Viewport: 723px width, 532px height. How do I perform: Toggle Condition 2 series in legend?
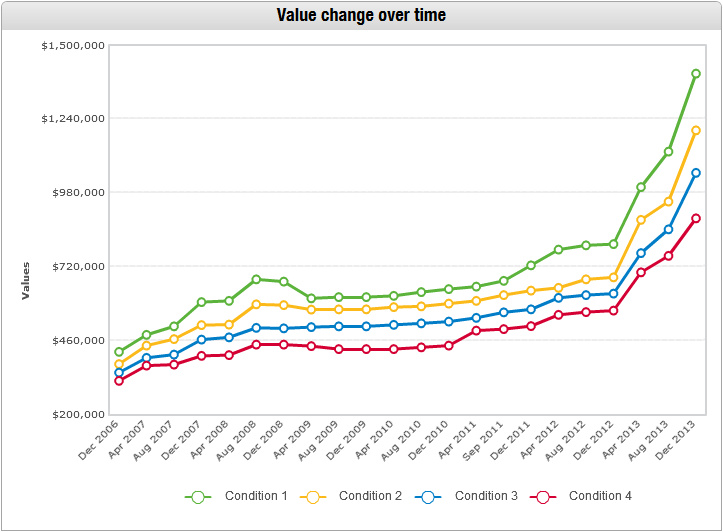tap(370, 496)
